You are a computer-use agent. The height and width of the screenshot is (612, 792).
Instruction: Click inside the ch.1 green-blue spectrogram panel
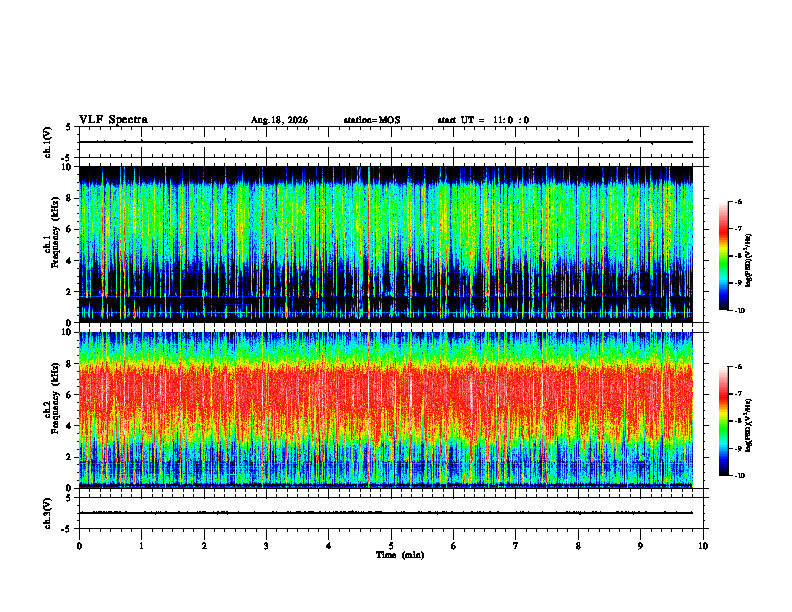point(386,244)
